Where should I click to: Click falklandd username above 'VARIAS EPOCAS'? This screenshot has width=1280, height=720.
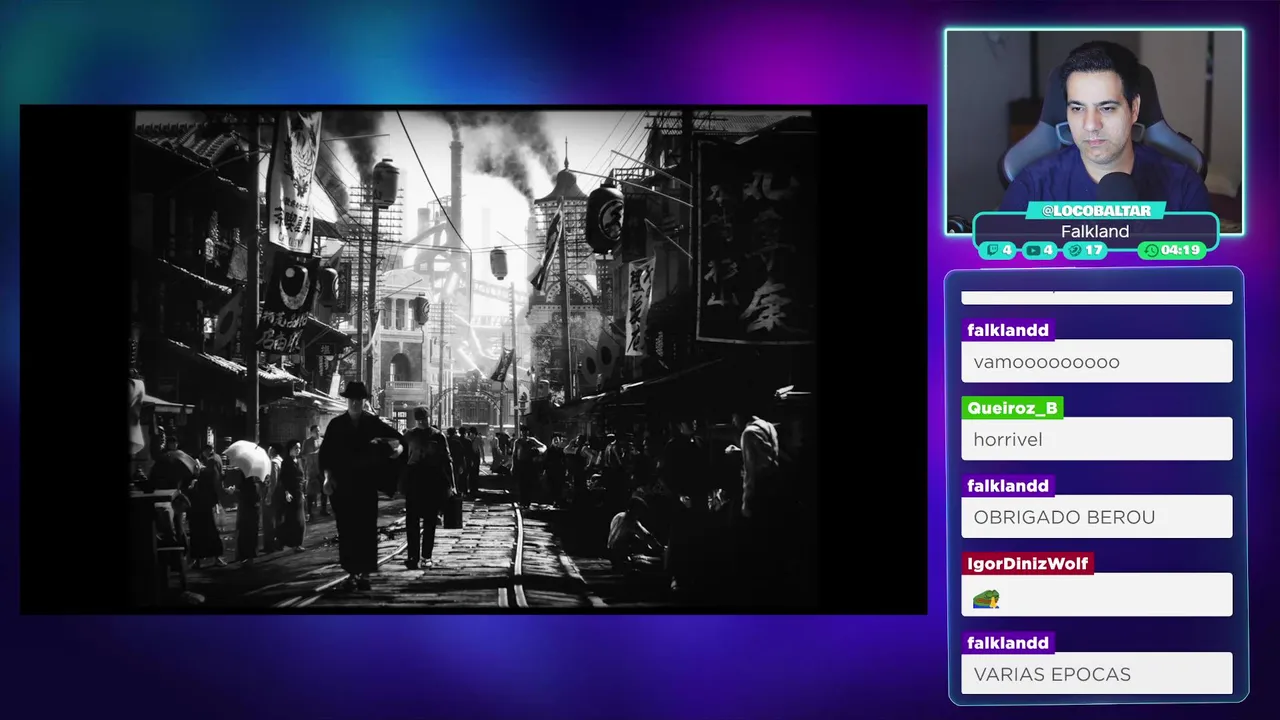click(x=1008, y=643)
